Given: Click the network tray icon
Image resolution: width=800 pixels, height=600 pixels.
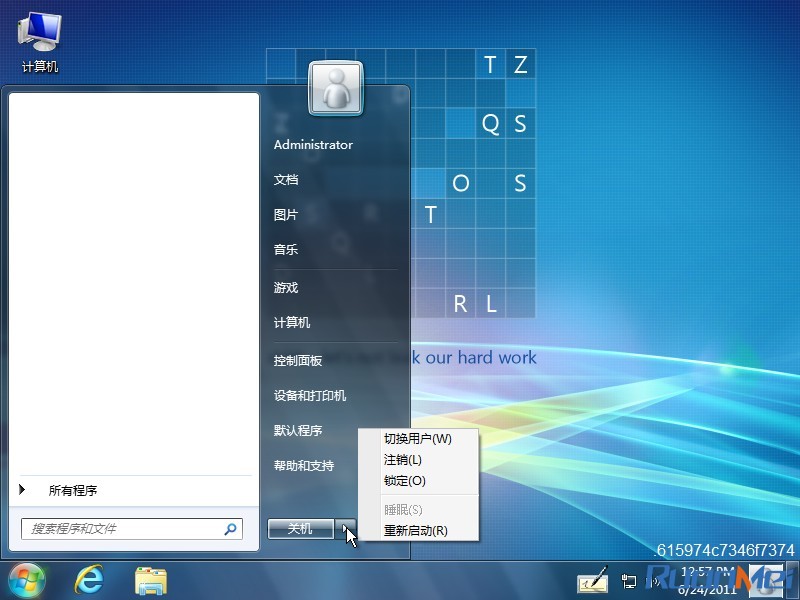Looking at the screenshot, I should [x=629, y=581].
